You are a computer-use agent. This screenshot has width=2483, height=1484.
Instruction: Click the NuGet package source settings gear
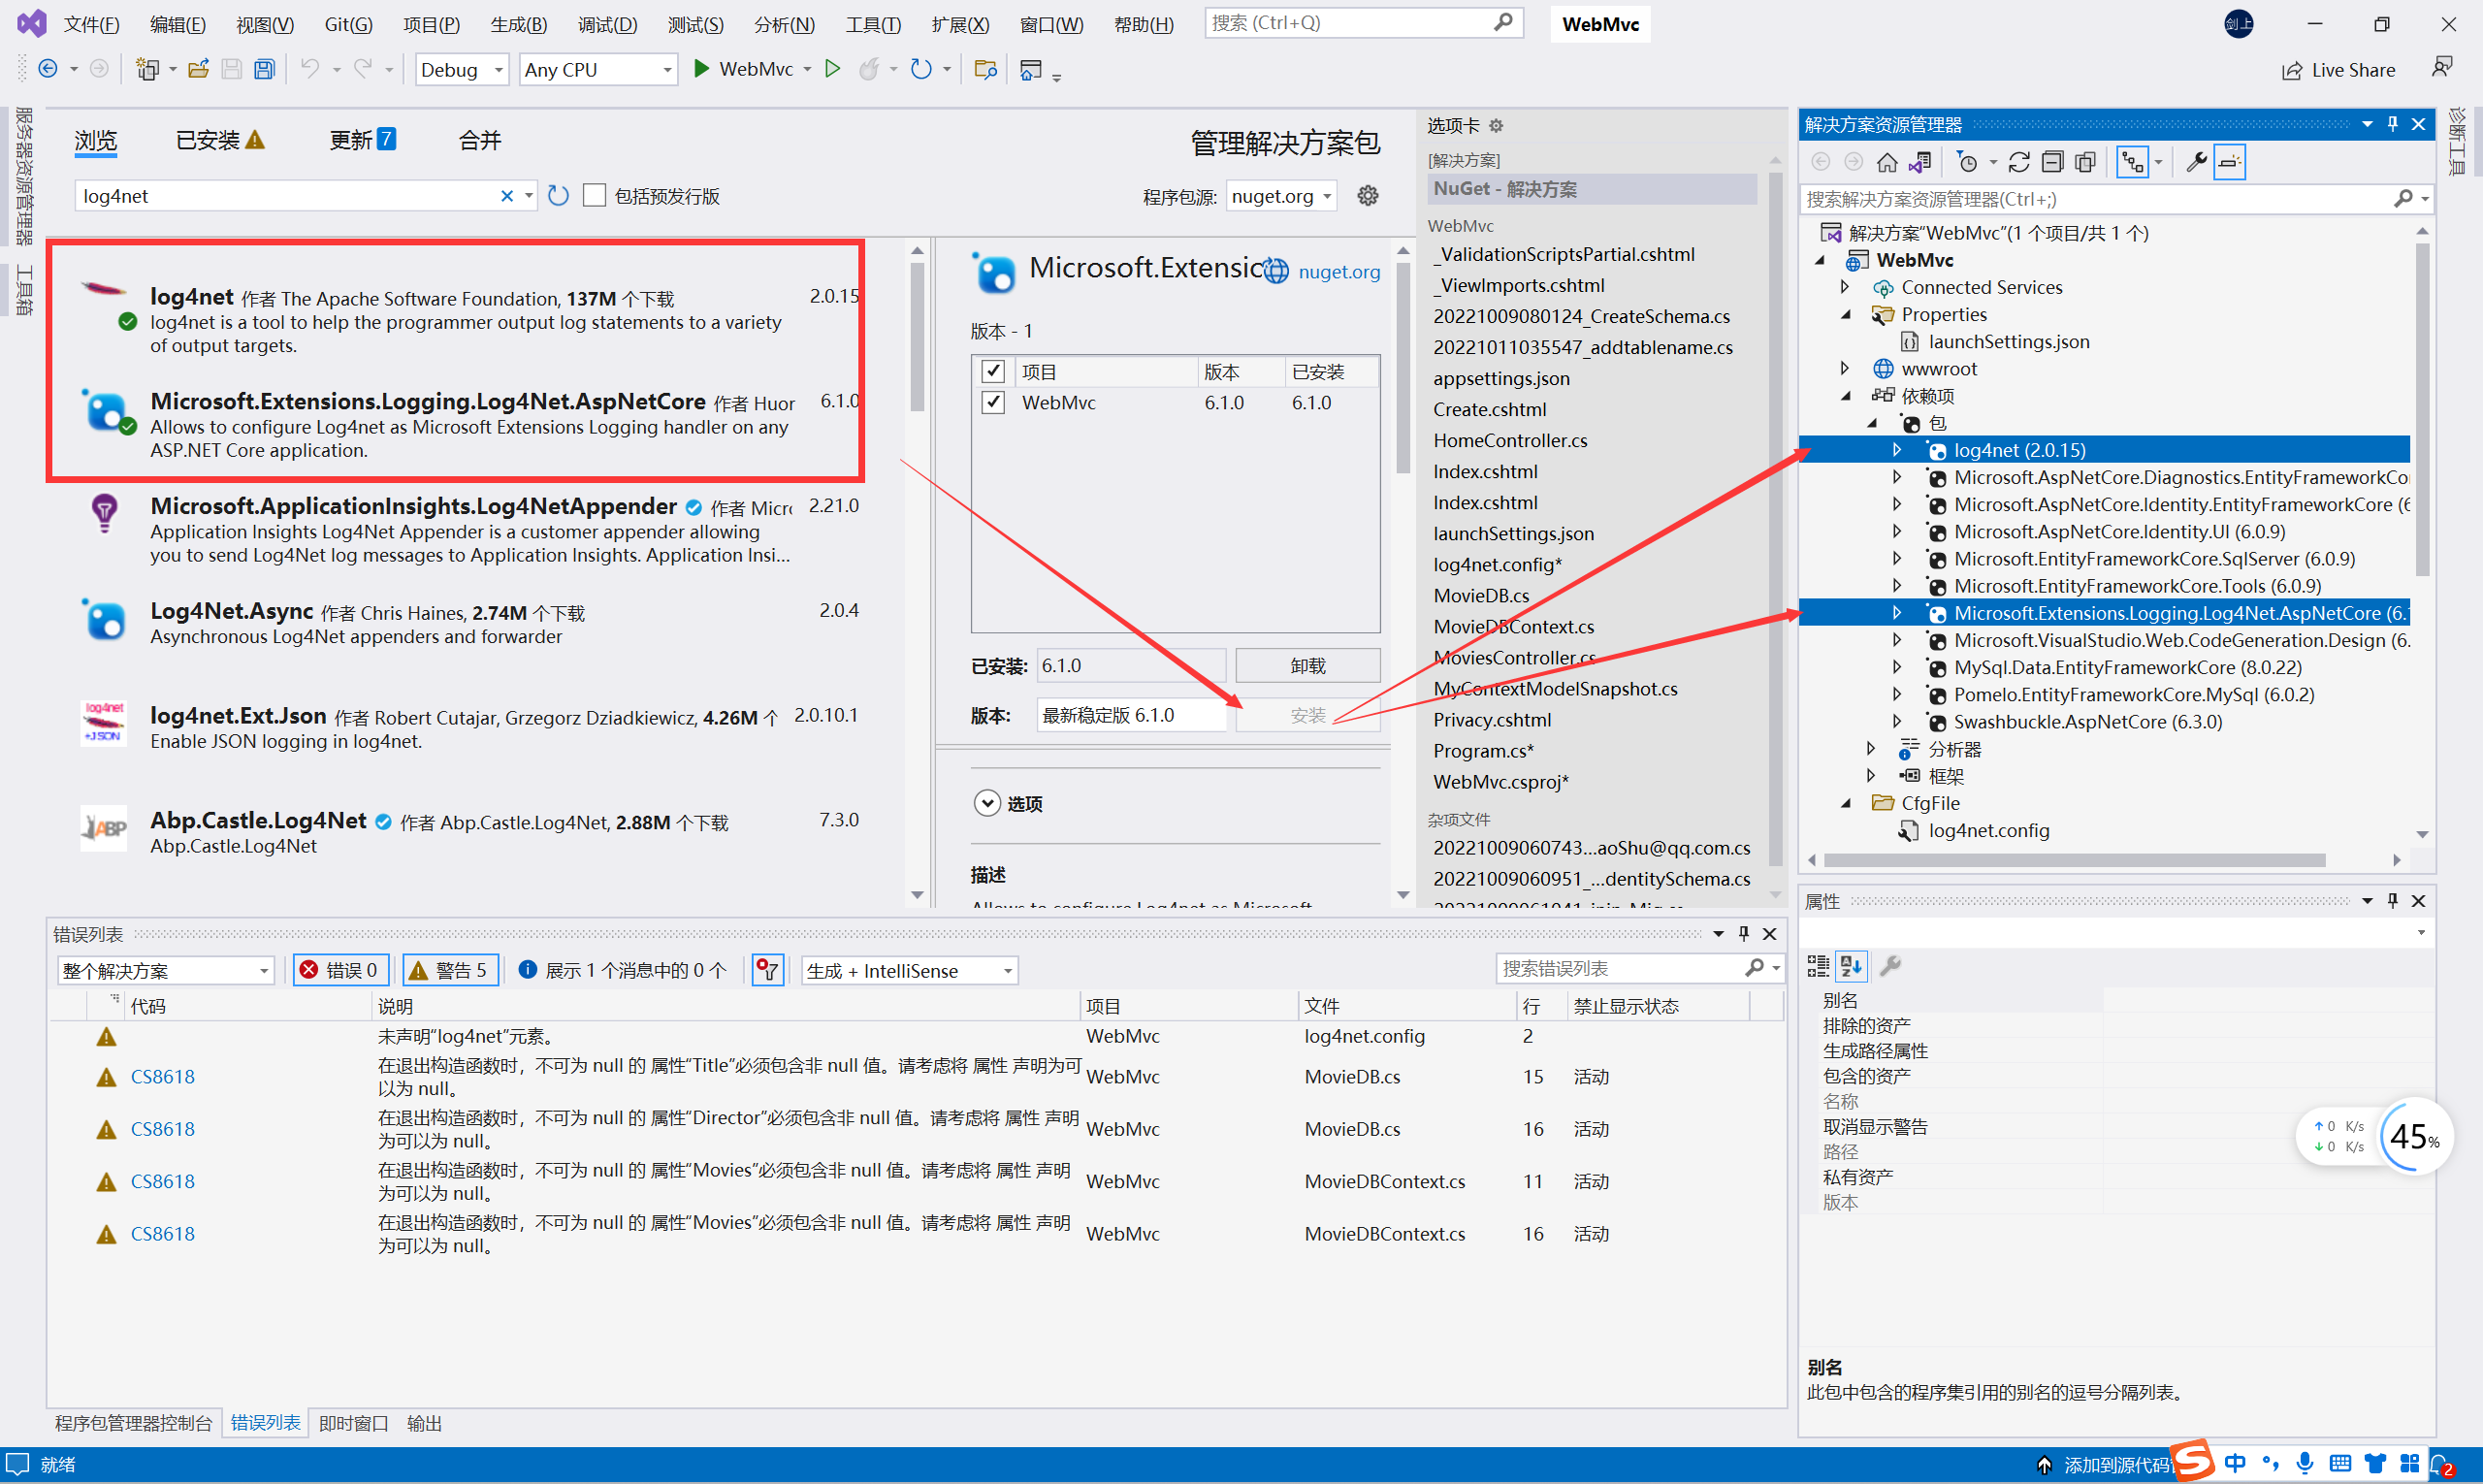coord(1367,196)
